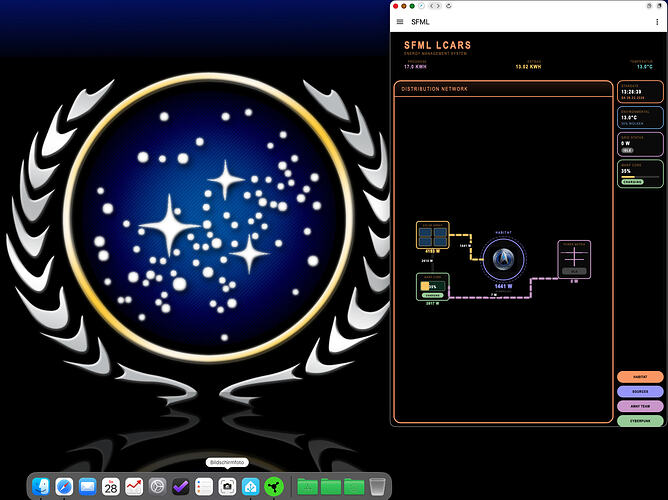This screenshot has height=500, width=668.
Task: Click the SFML title in app bar
Action: (x=420, y=22)
